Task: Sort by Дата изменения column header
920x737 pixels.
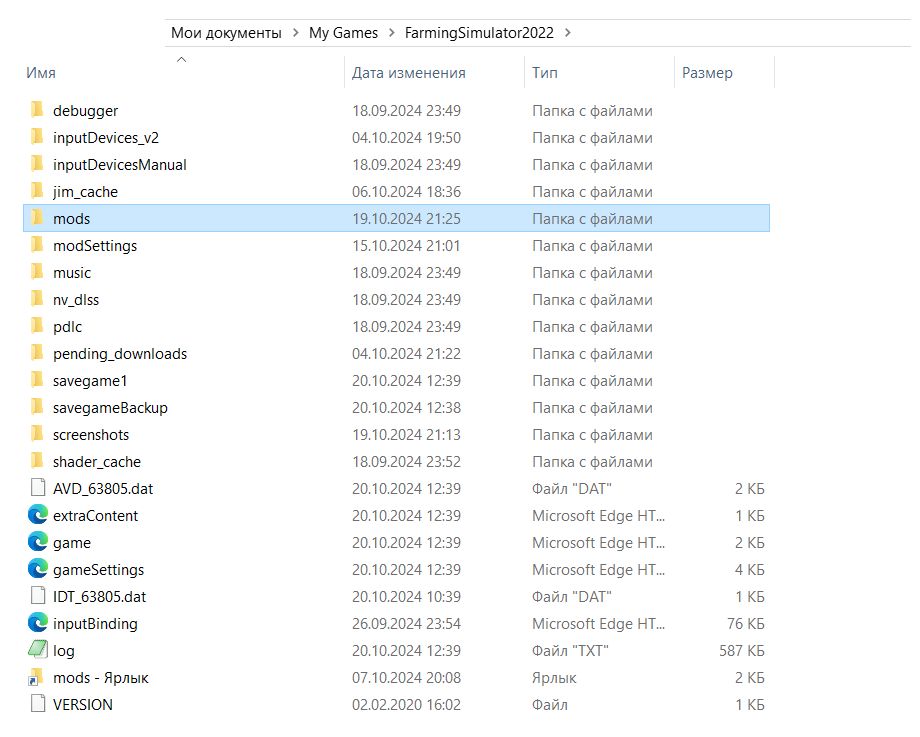Action: tap(408, 73)
